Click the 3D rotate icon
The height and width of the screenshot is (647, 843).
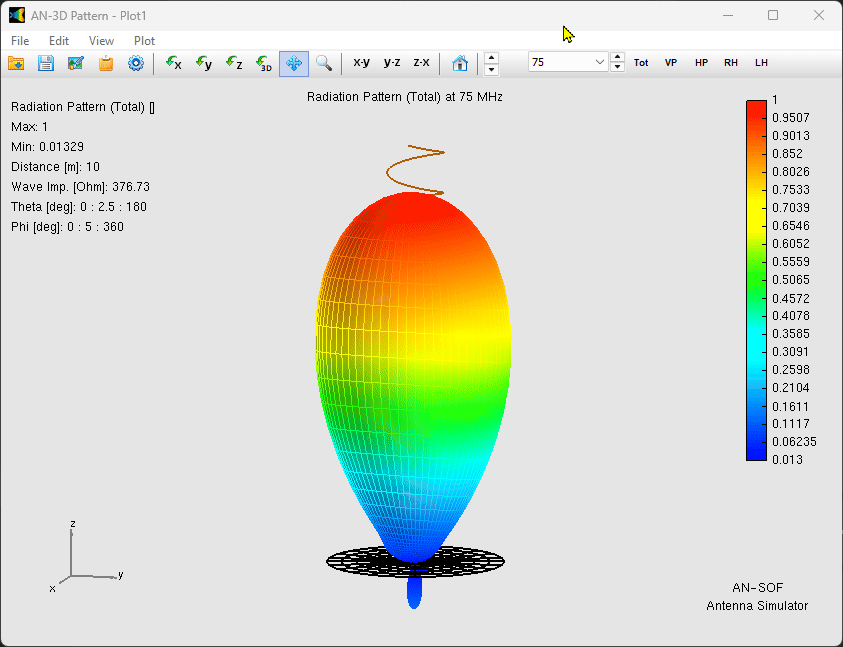(264, 63)
